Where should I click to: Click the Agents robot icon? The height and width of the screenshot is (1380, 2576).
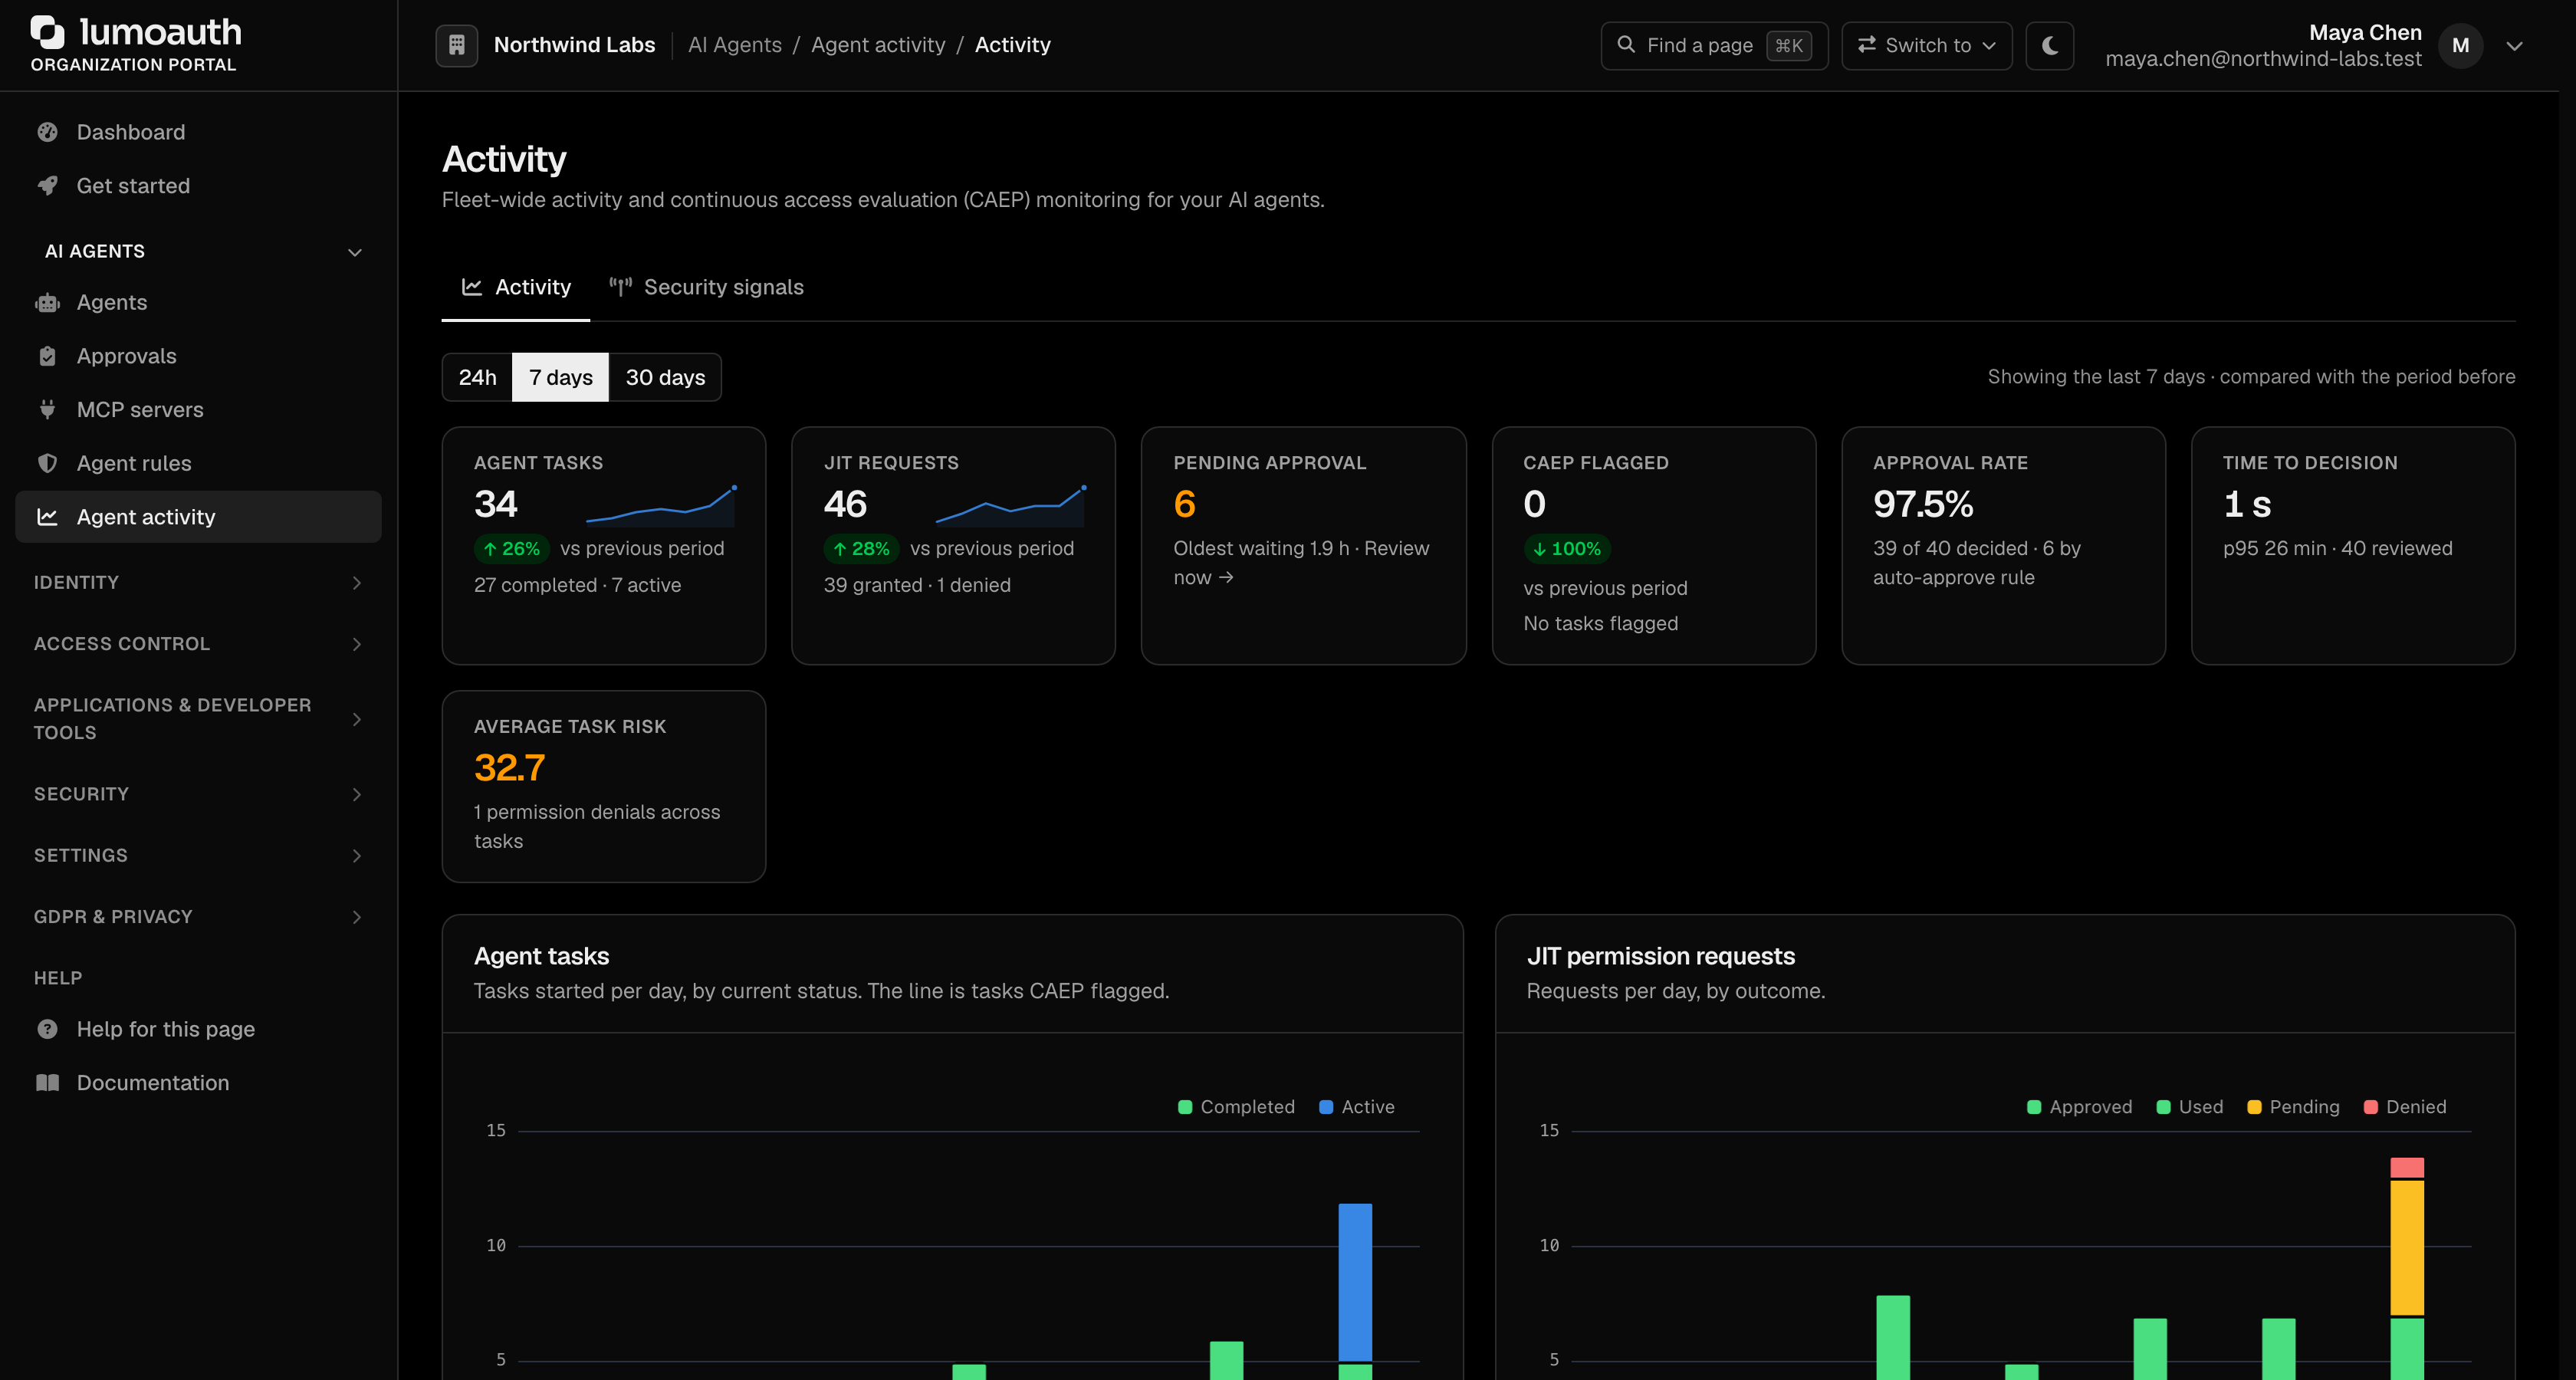click(x=47, y=302)
